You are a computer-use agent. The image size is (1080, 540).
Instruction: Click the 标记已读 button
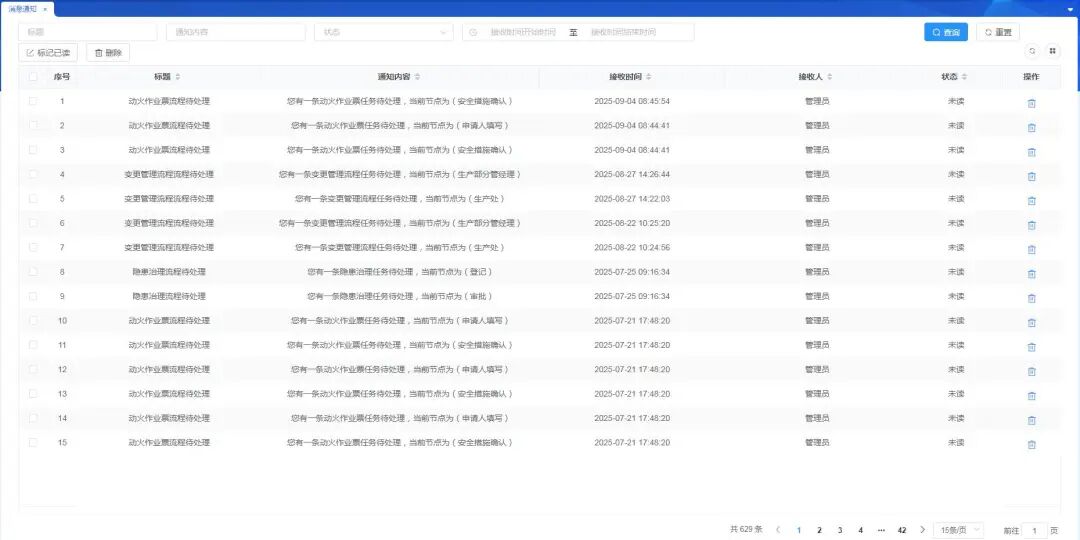(48, 52)
